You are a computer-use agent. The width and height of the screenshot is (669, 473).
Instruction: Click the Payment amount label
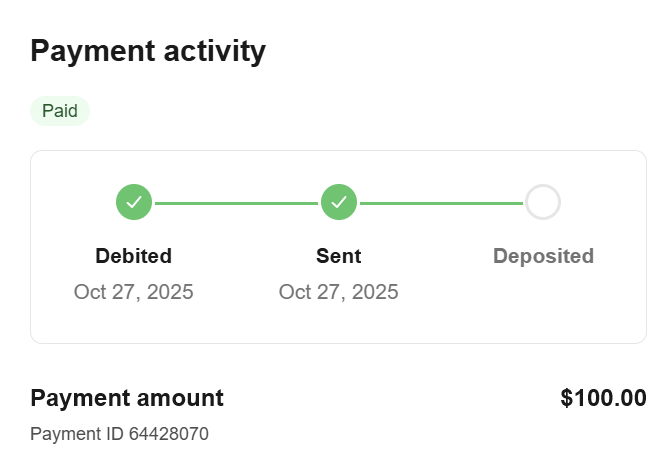tap(127, 398)
